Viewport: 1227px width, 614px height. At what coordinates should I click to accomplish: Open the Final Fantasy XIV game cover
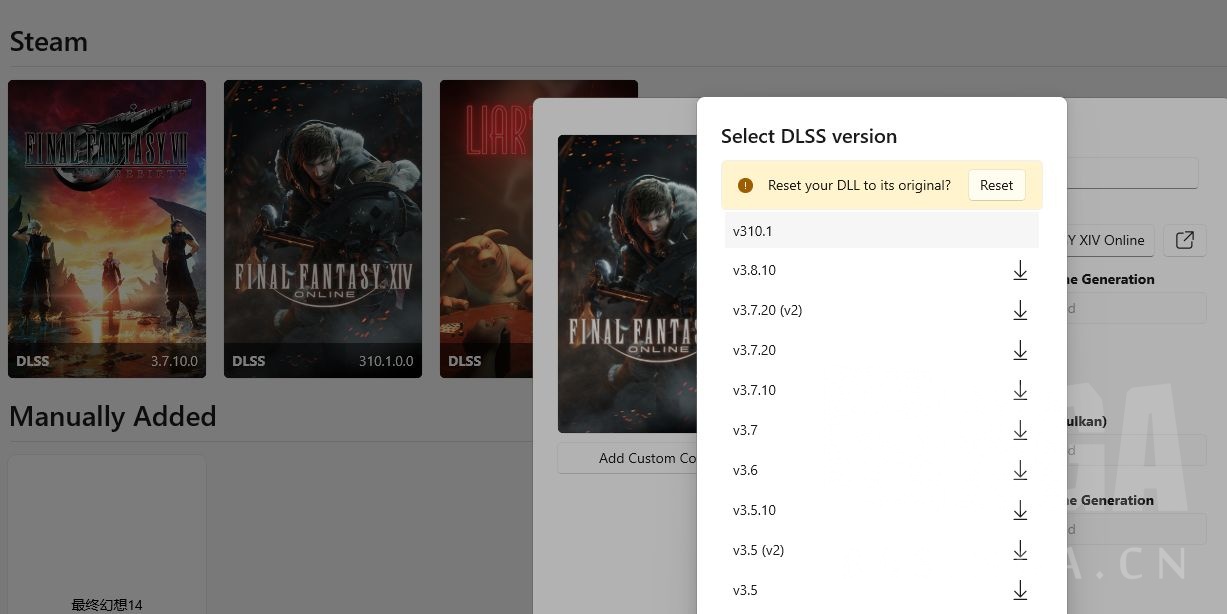(x=323, y=228)
